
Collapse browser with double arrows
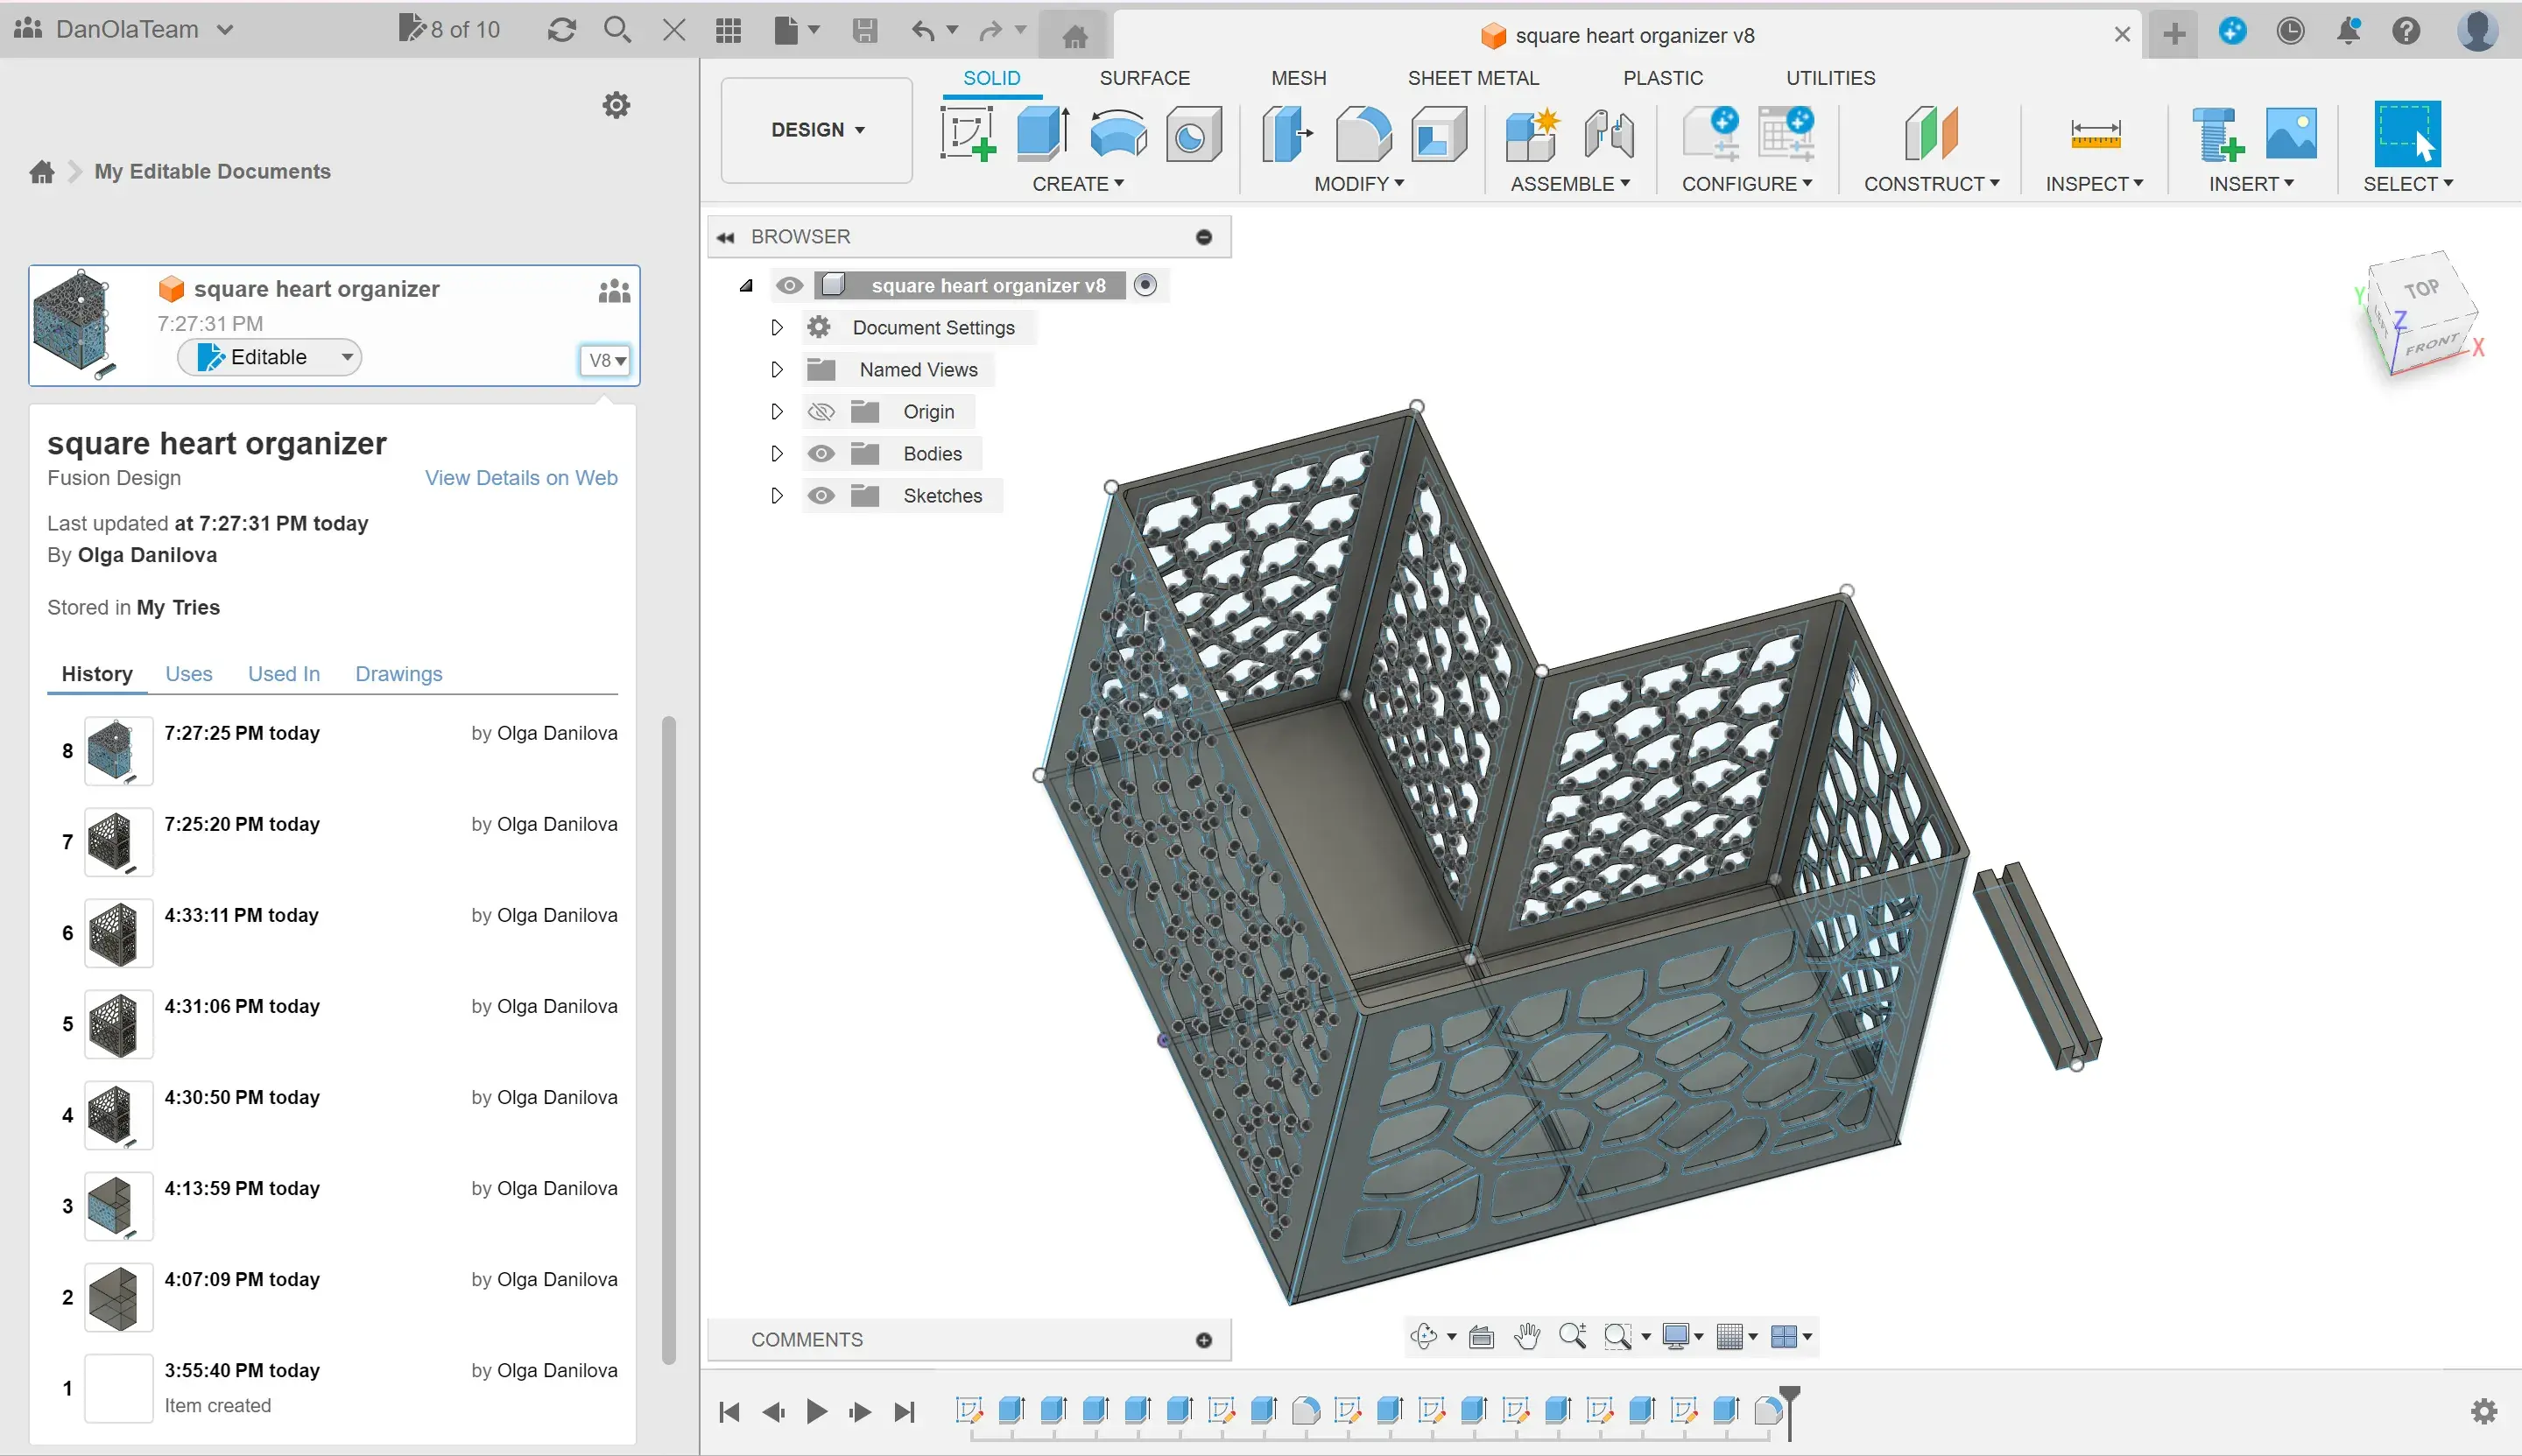pyautogui.click(x=726, y=237)
